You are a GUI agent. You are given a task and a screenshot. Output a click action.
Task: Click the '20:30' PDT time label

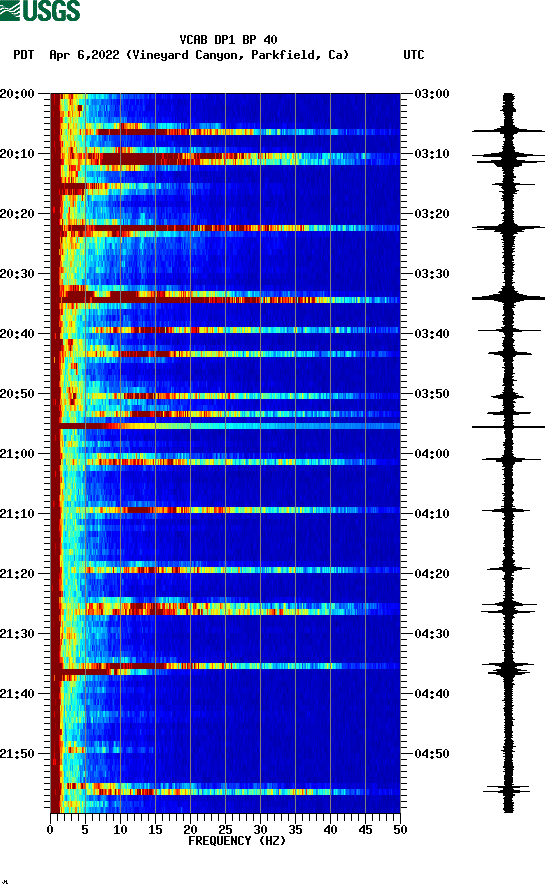pos(17,274)
